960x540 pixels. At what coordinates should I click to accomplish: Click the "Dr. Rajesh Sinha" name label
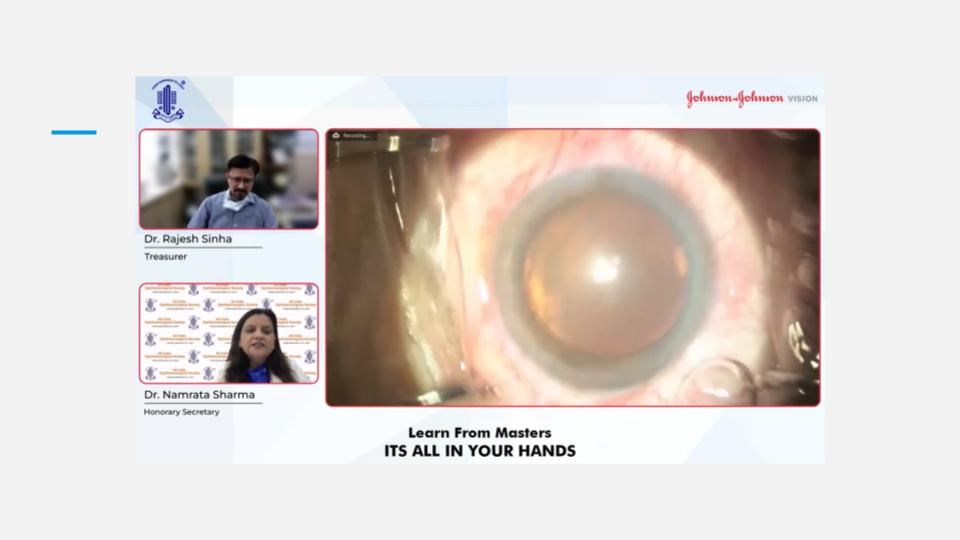(x=189, y=241)
